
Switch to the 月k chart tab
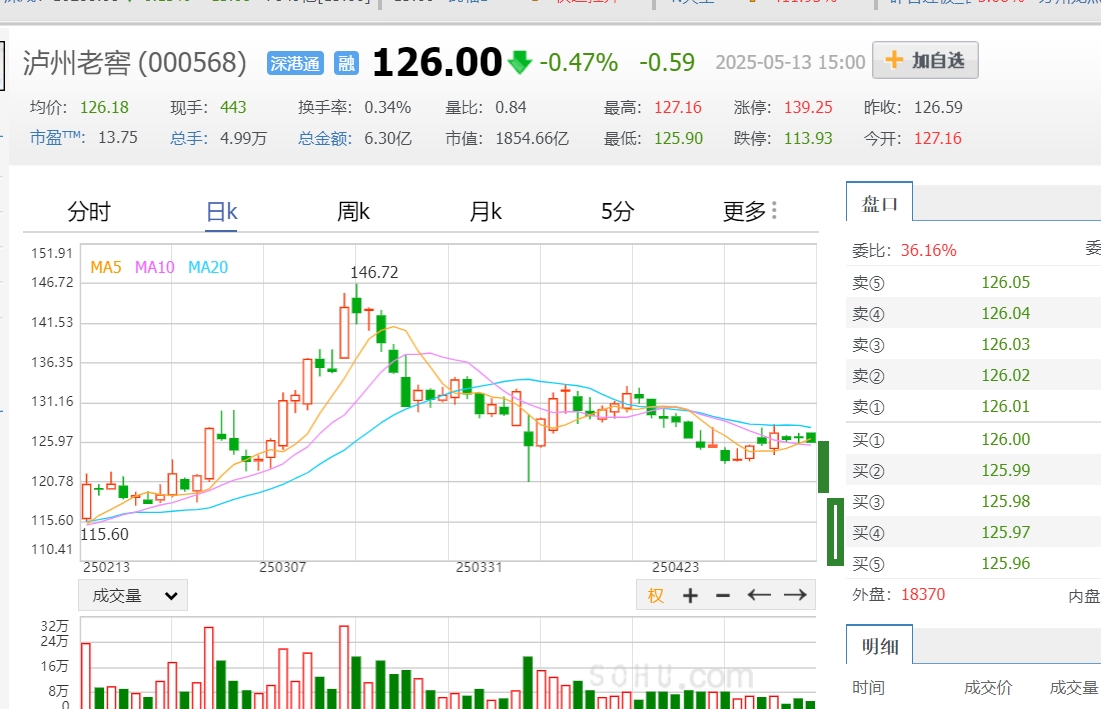(x=485, y=211)
